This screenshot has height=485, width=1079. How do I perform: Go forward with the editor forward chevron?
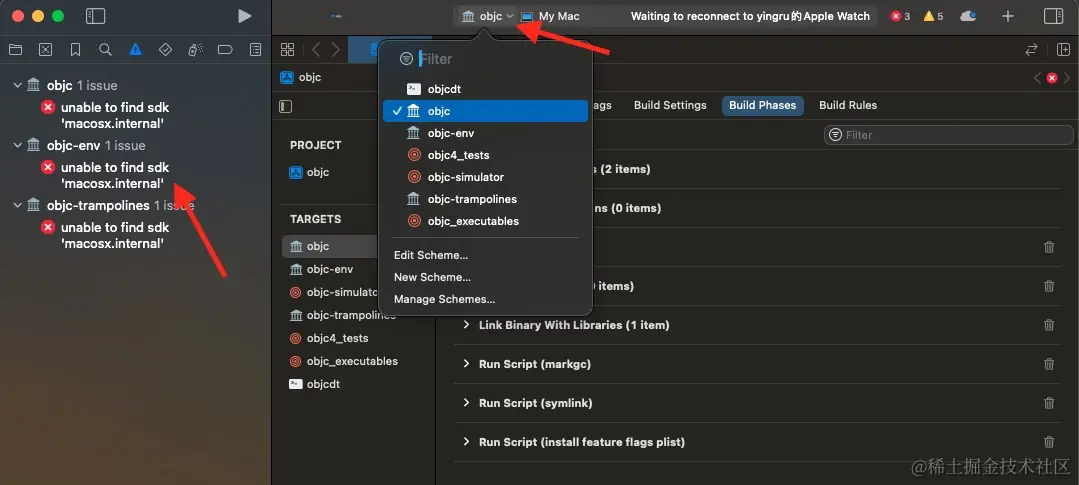[x=336, y=50]
